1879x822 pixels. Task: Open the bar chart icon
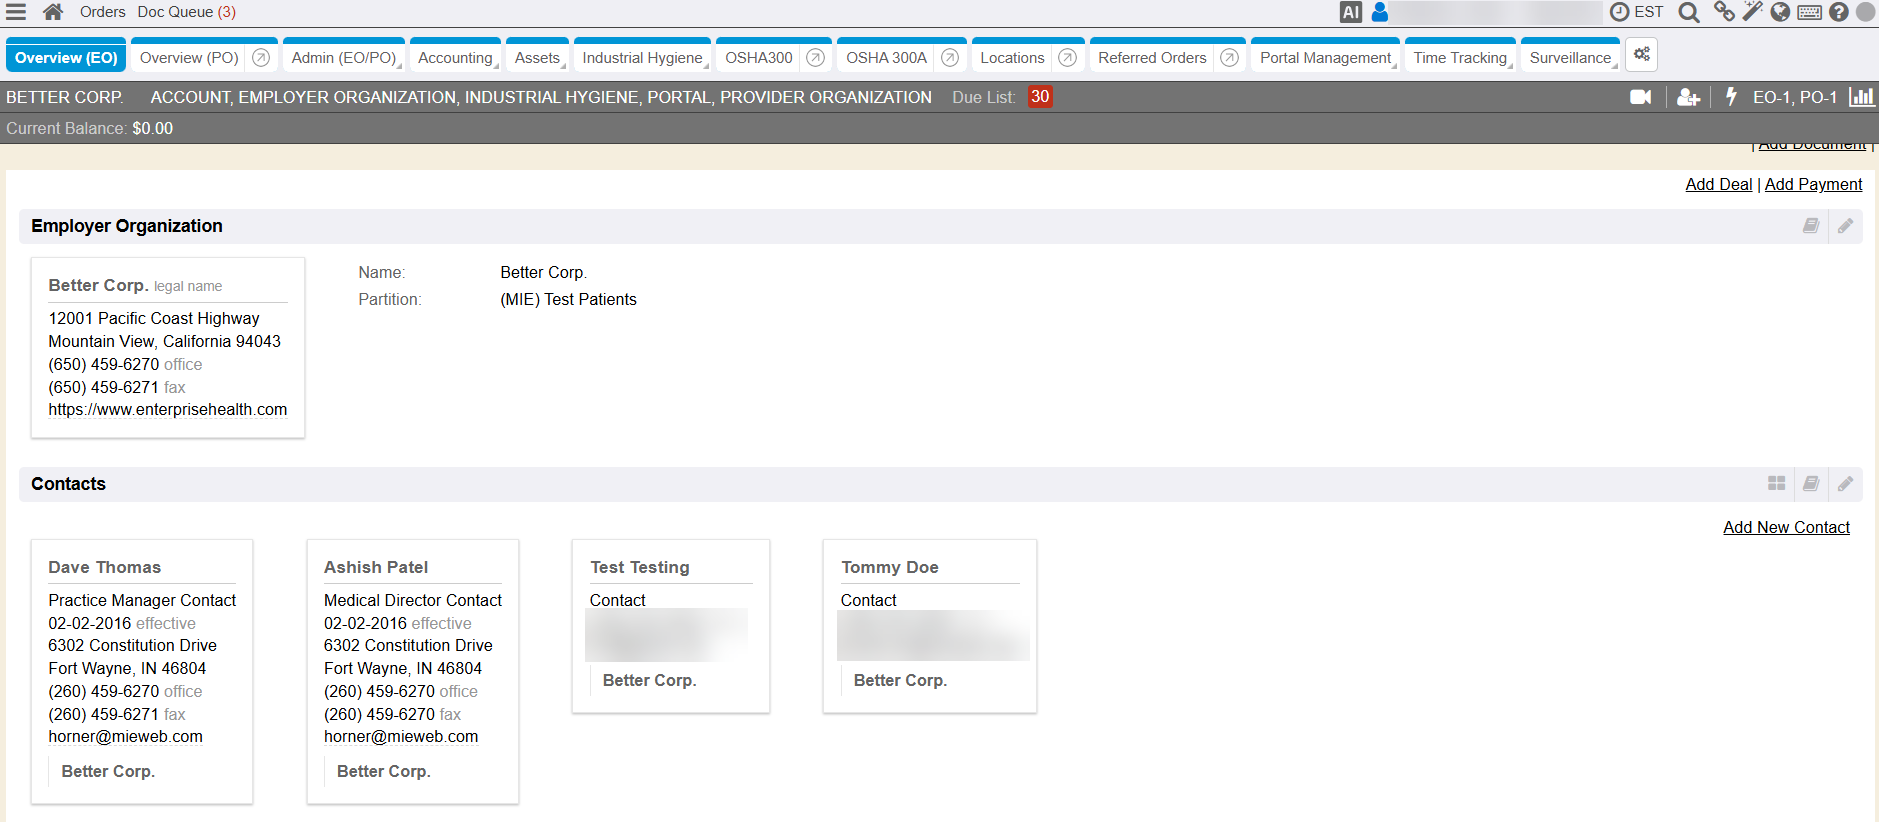tap(1861, 97)
